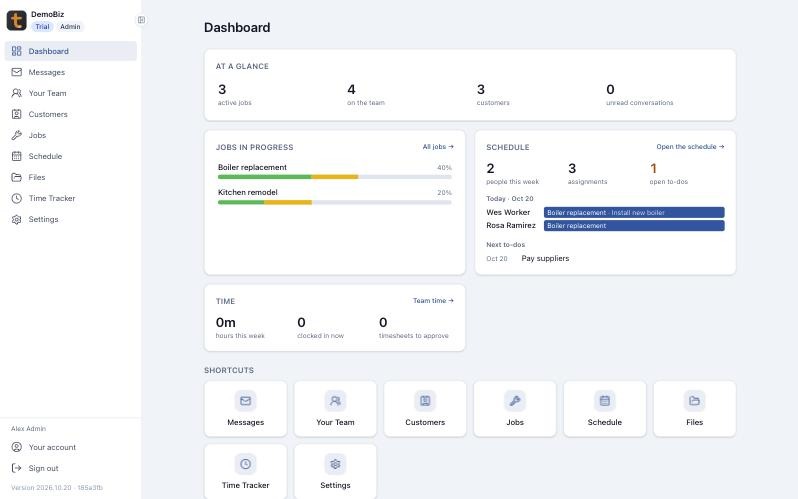Click the 3 customers stat
Viewport: 798px width, 499px height.
[493, 94]
